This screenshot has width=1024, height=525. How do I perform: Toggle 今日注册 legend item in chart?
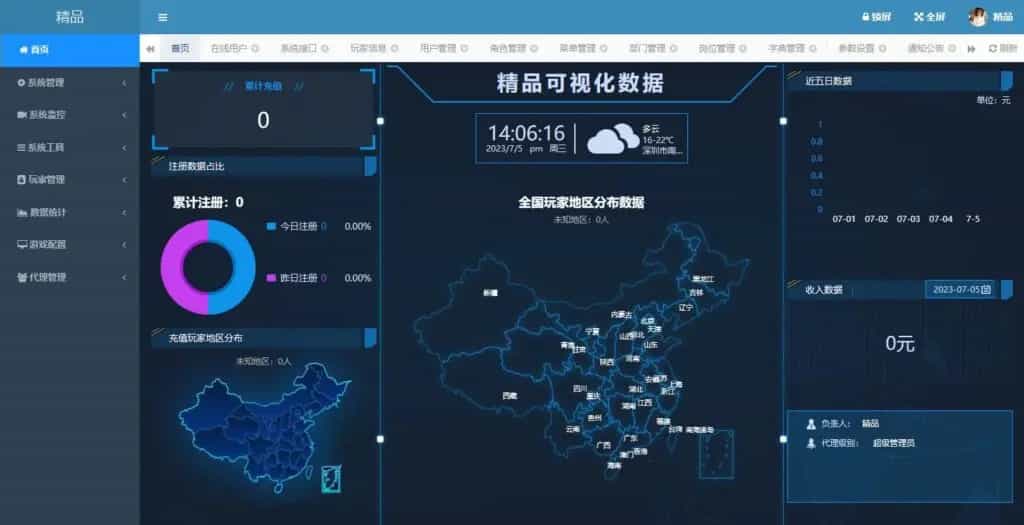(x=295, y=227)
